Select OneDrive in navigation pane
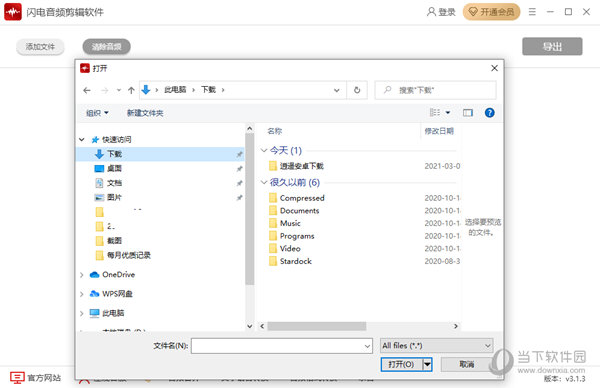The width and height of the screenshot is (600, 388). coord(118,274)
